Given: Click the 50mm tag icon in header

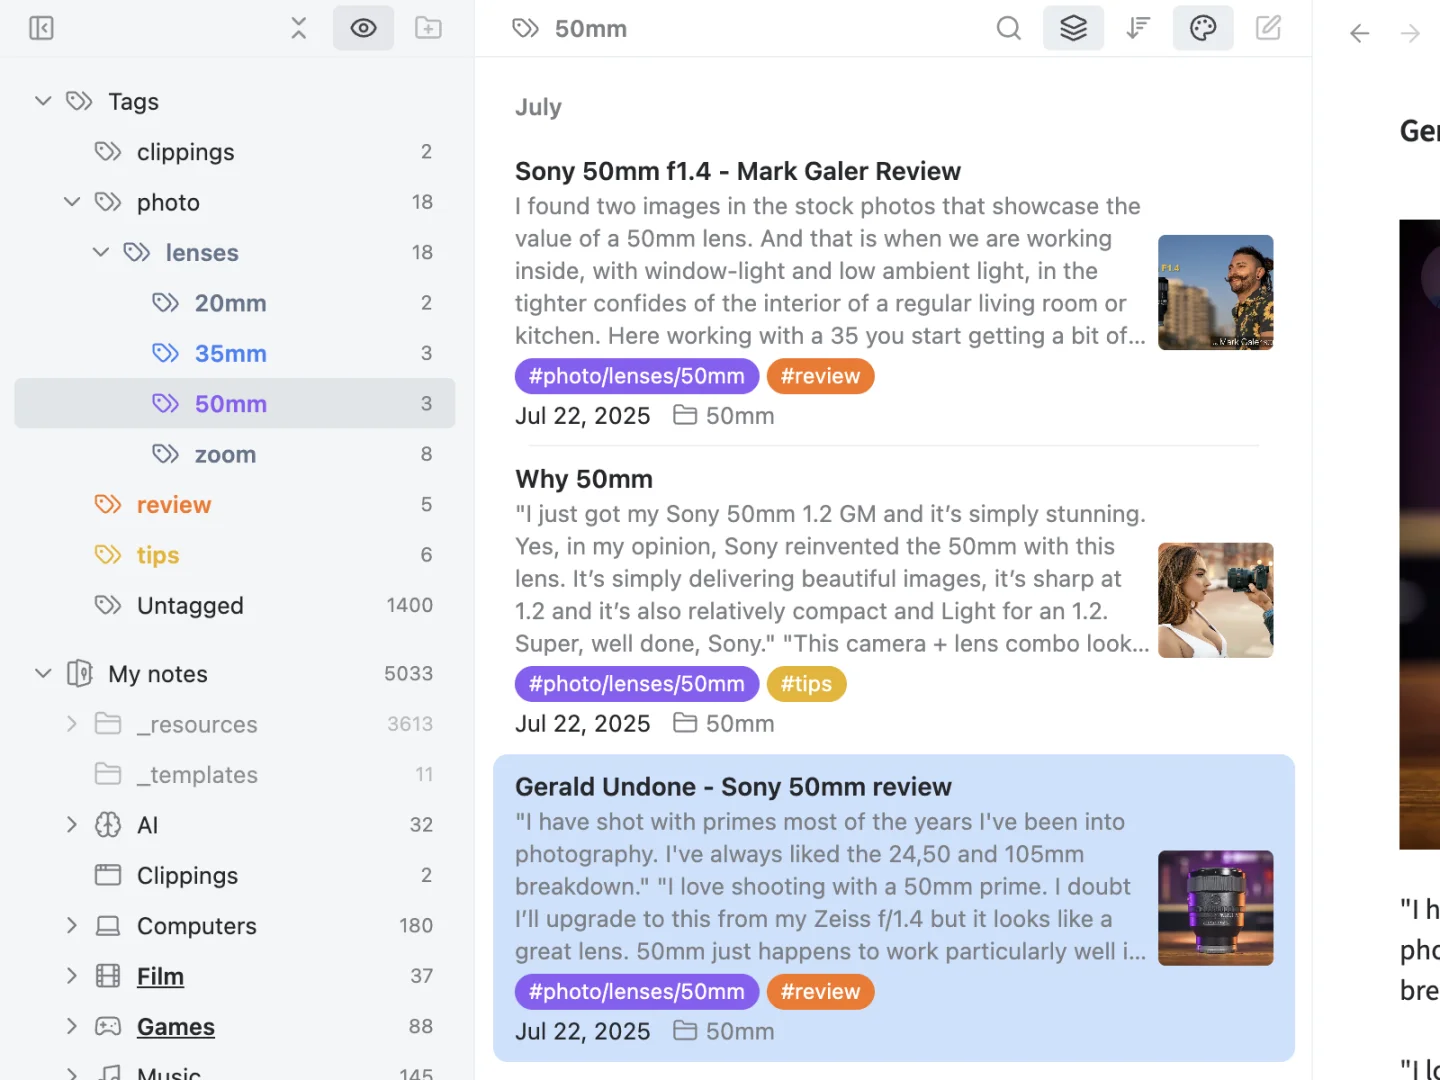Looking at the screenshot, I should 525,28.
